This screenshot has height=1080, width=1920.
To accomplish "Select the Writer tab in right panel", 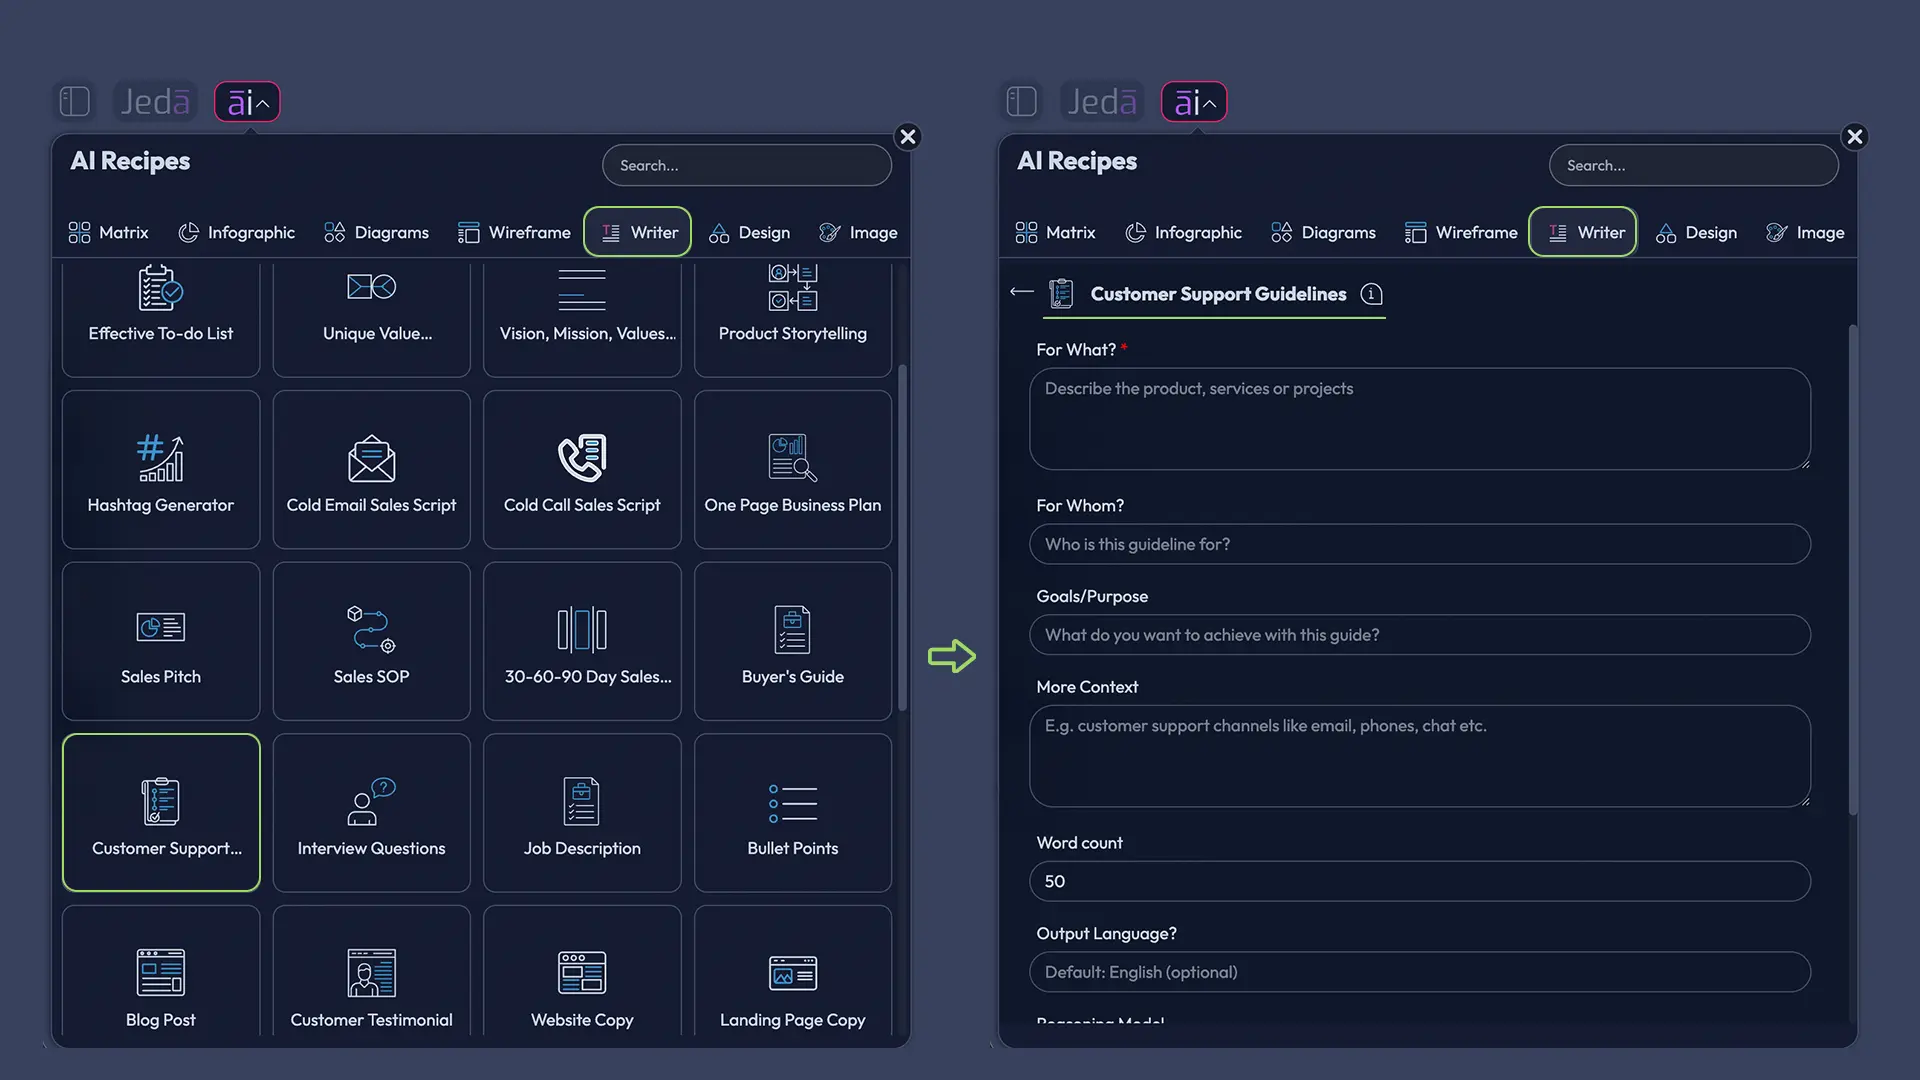I will (x=1584, y=232).
